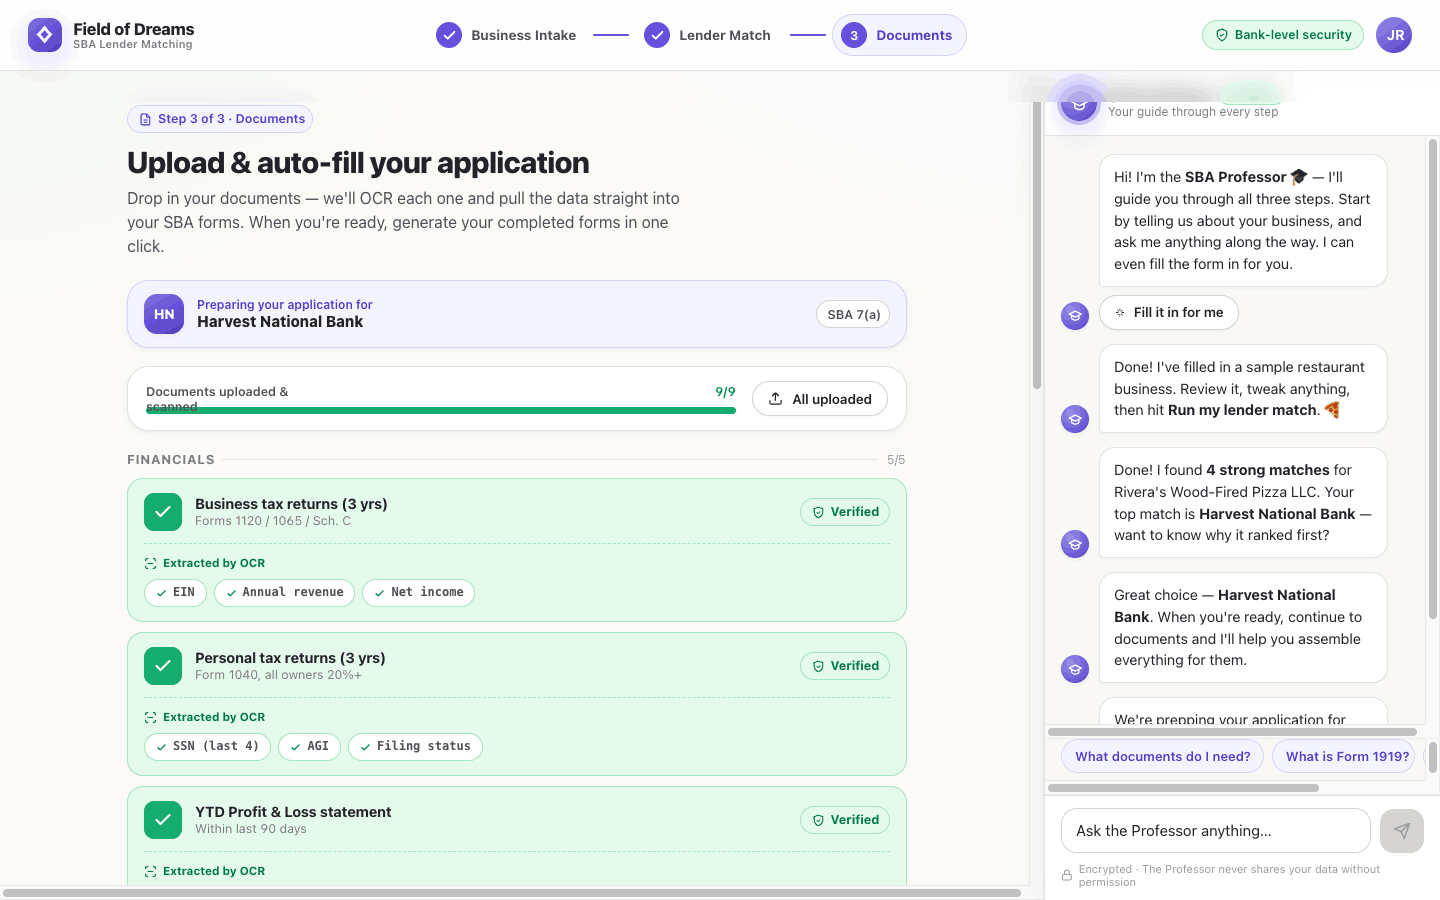Select the Documents step tab
The height and width of the screenshot is (900, 1440).
click(899, 35)
